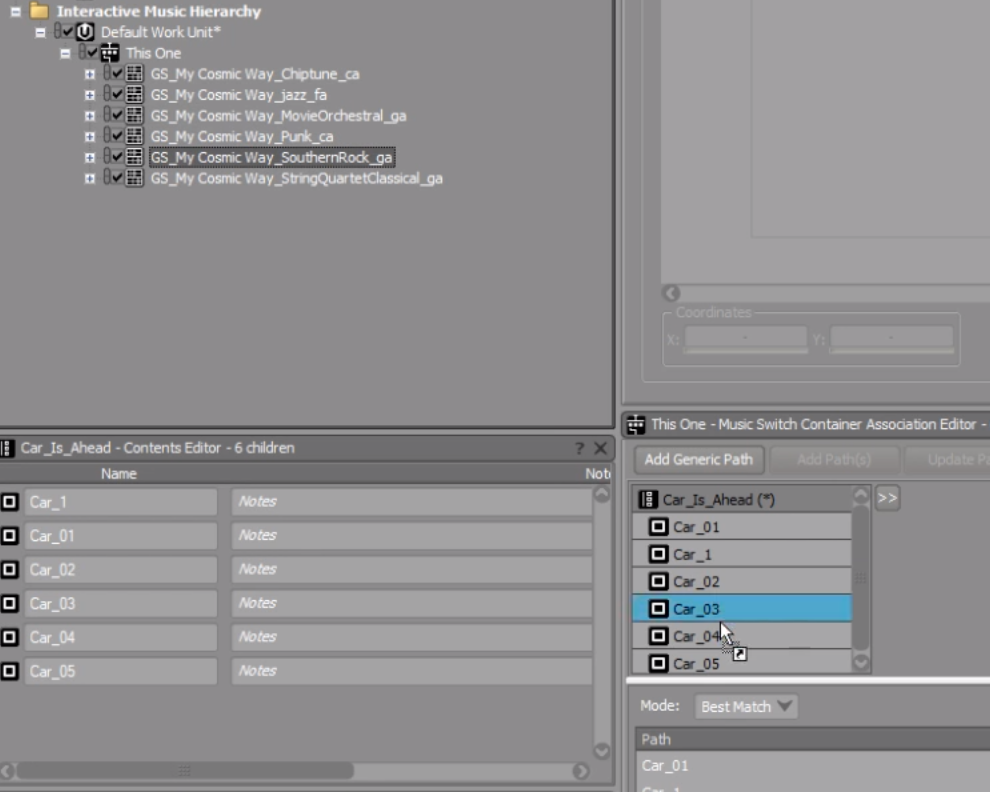This screenshot has height=792, width=990.
Task: Click the state group icon beside Car_Is_Ahead (*)
Action: coord(648,500)
